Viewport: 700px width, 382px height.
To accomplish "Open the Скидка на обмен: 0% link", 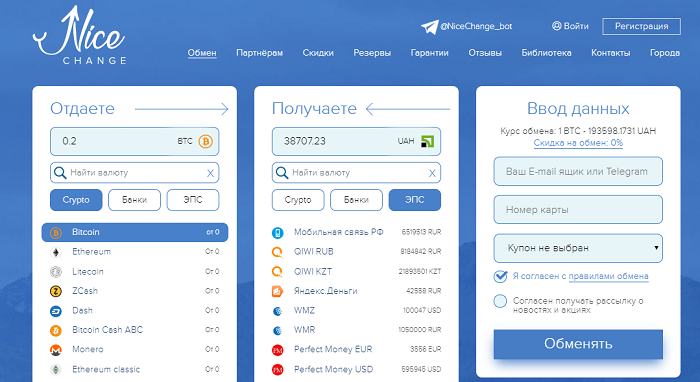I will coord(578,143).
